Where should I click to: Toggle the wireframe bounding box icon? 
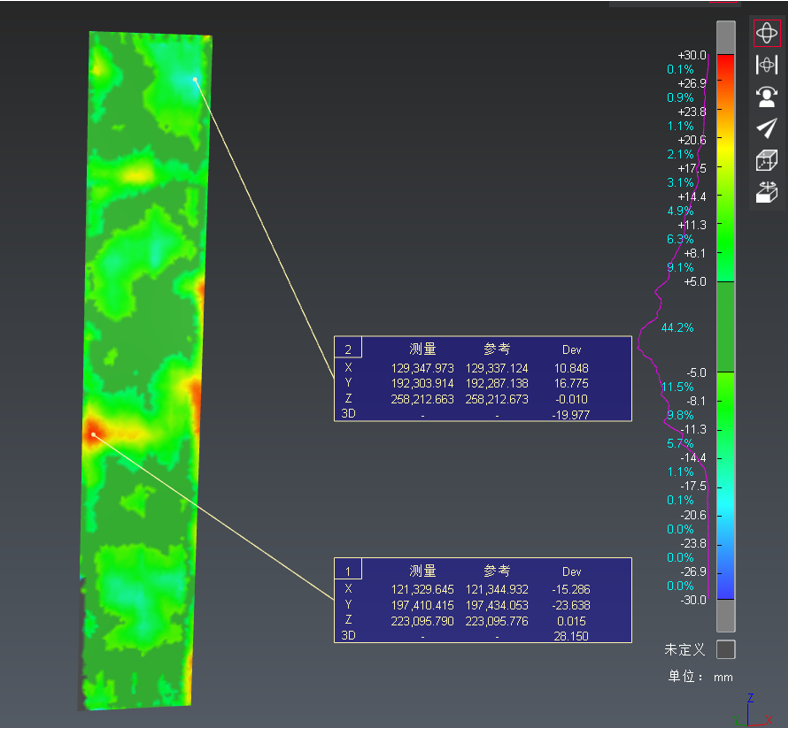[x=766, y=161]
